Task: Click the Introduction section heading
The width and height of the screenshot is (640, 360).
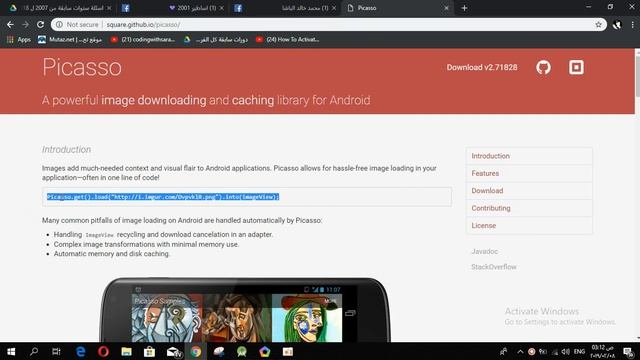Action: pos(67,149)
